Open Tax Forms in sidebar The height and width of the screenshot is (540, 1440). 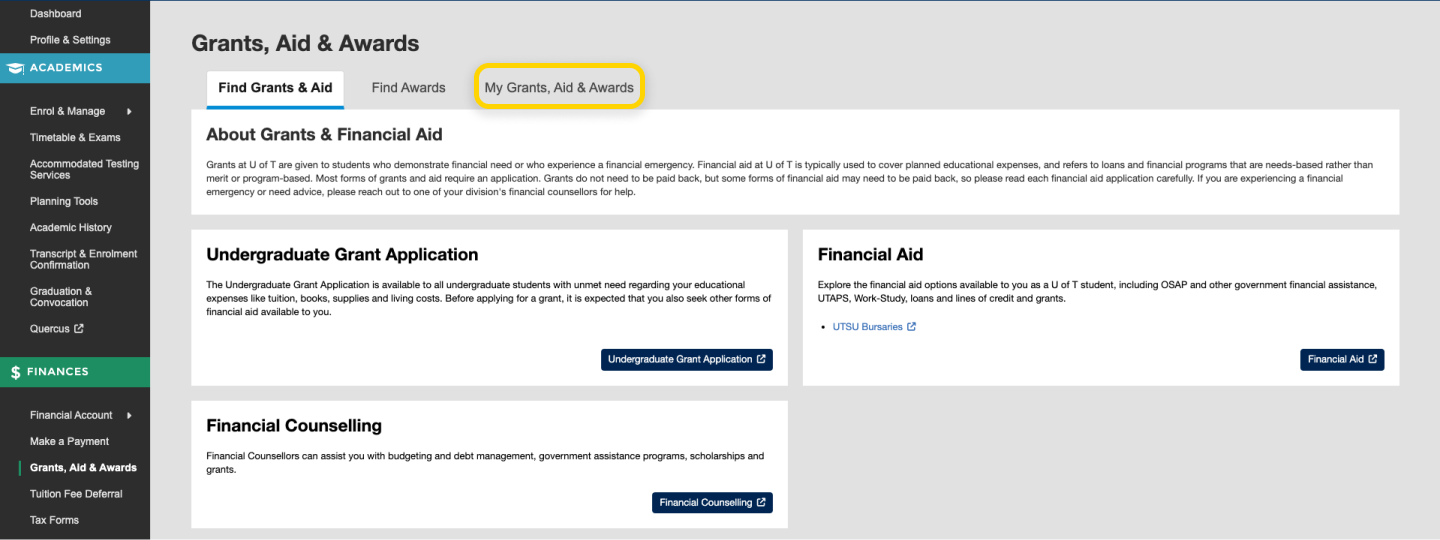[x=54, y=520]
